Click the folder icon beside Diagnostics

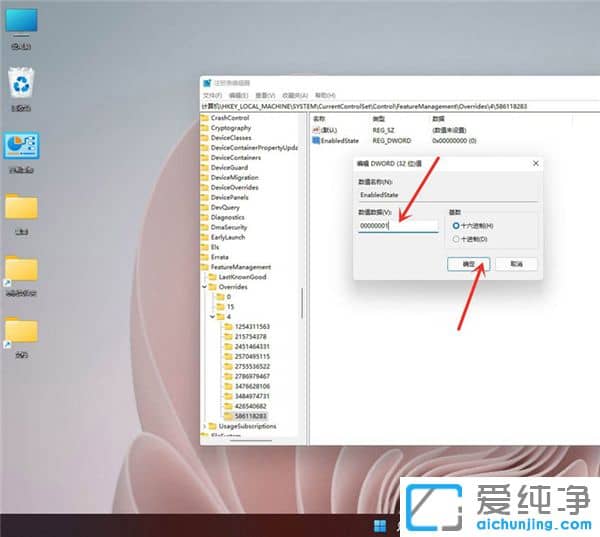pos(205,217)
